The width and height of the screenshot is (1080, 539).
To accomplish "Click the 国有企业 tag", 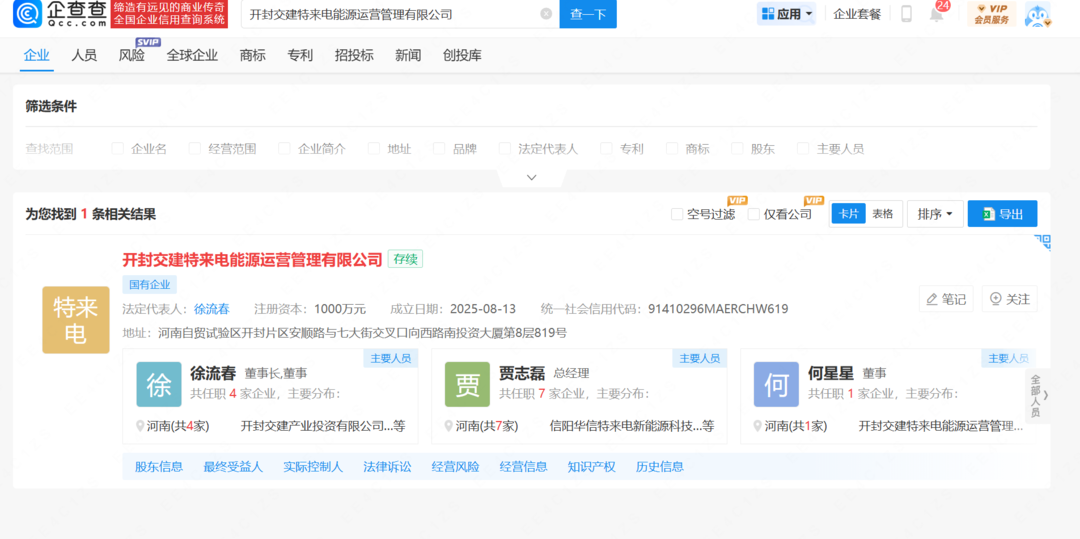I will pos(149,284).
